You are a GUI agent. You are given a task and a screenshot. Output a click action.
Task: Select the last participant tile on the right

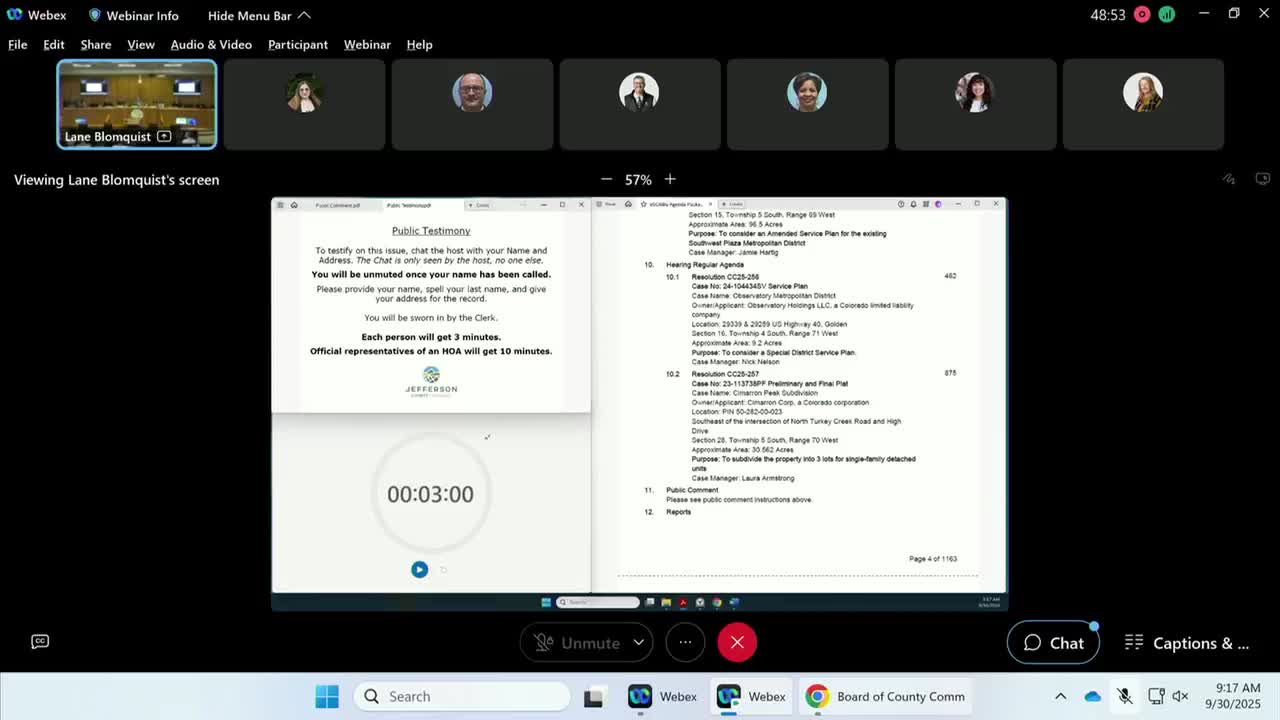(x=1143, y=105)
